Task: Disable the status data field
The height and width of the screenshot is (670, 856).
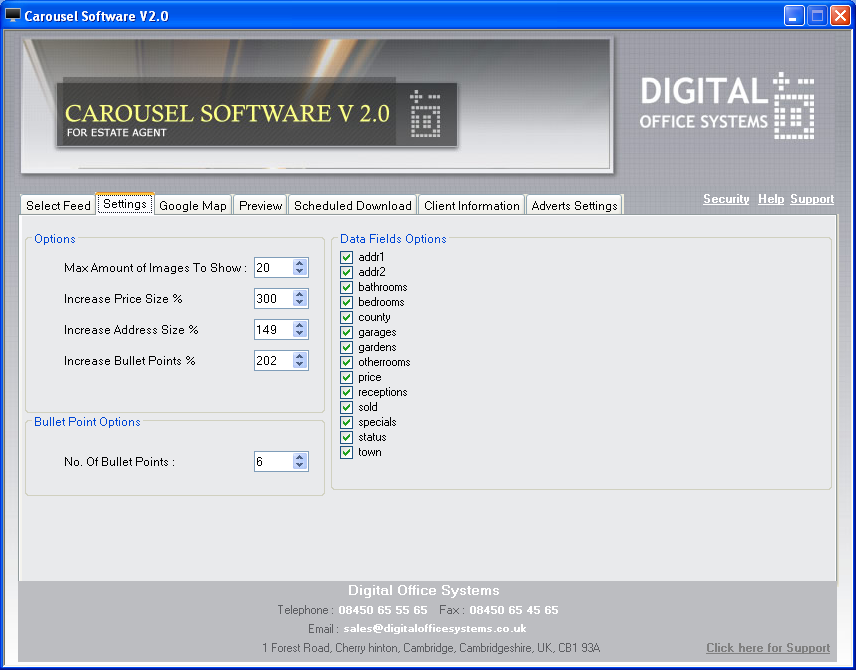Action: point(346,437)
